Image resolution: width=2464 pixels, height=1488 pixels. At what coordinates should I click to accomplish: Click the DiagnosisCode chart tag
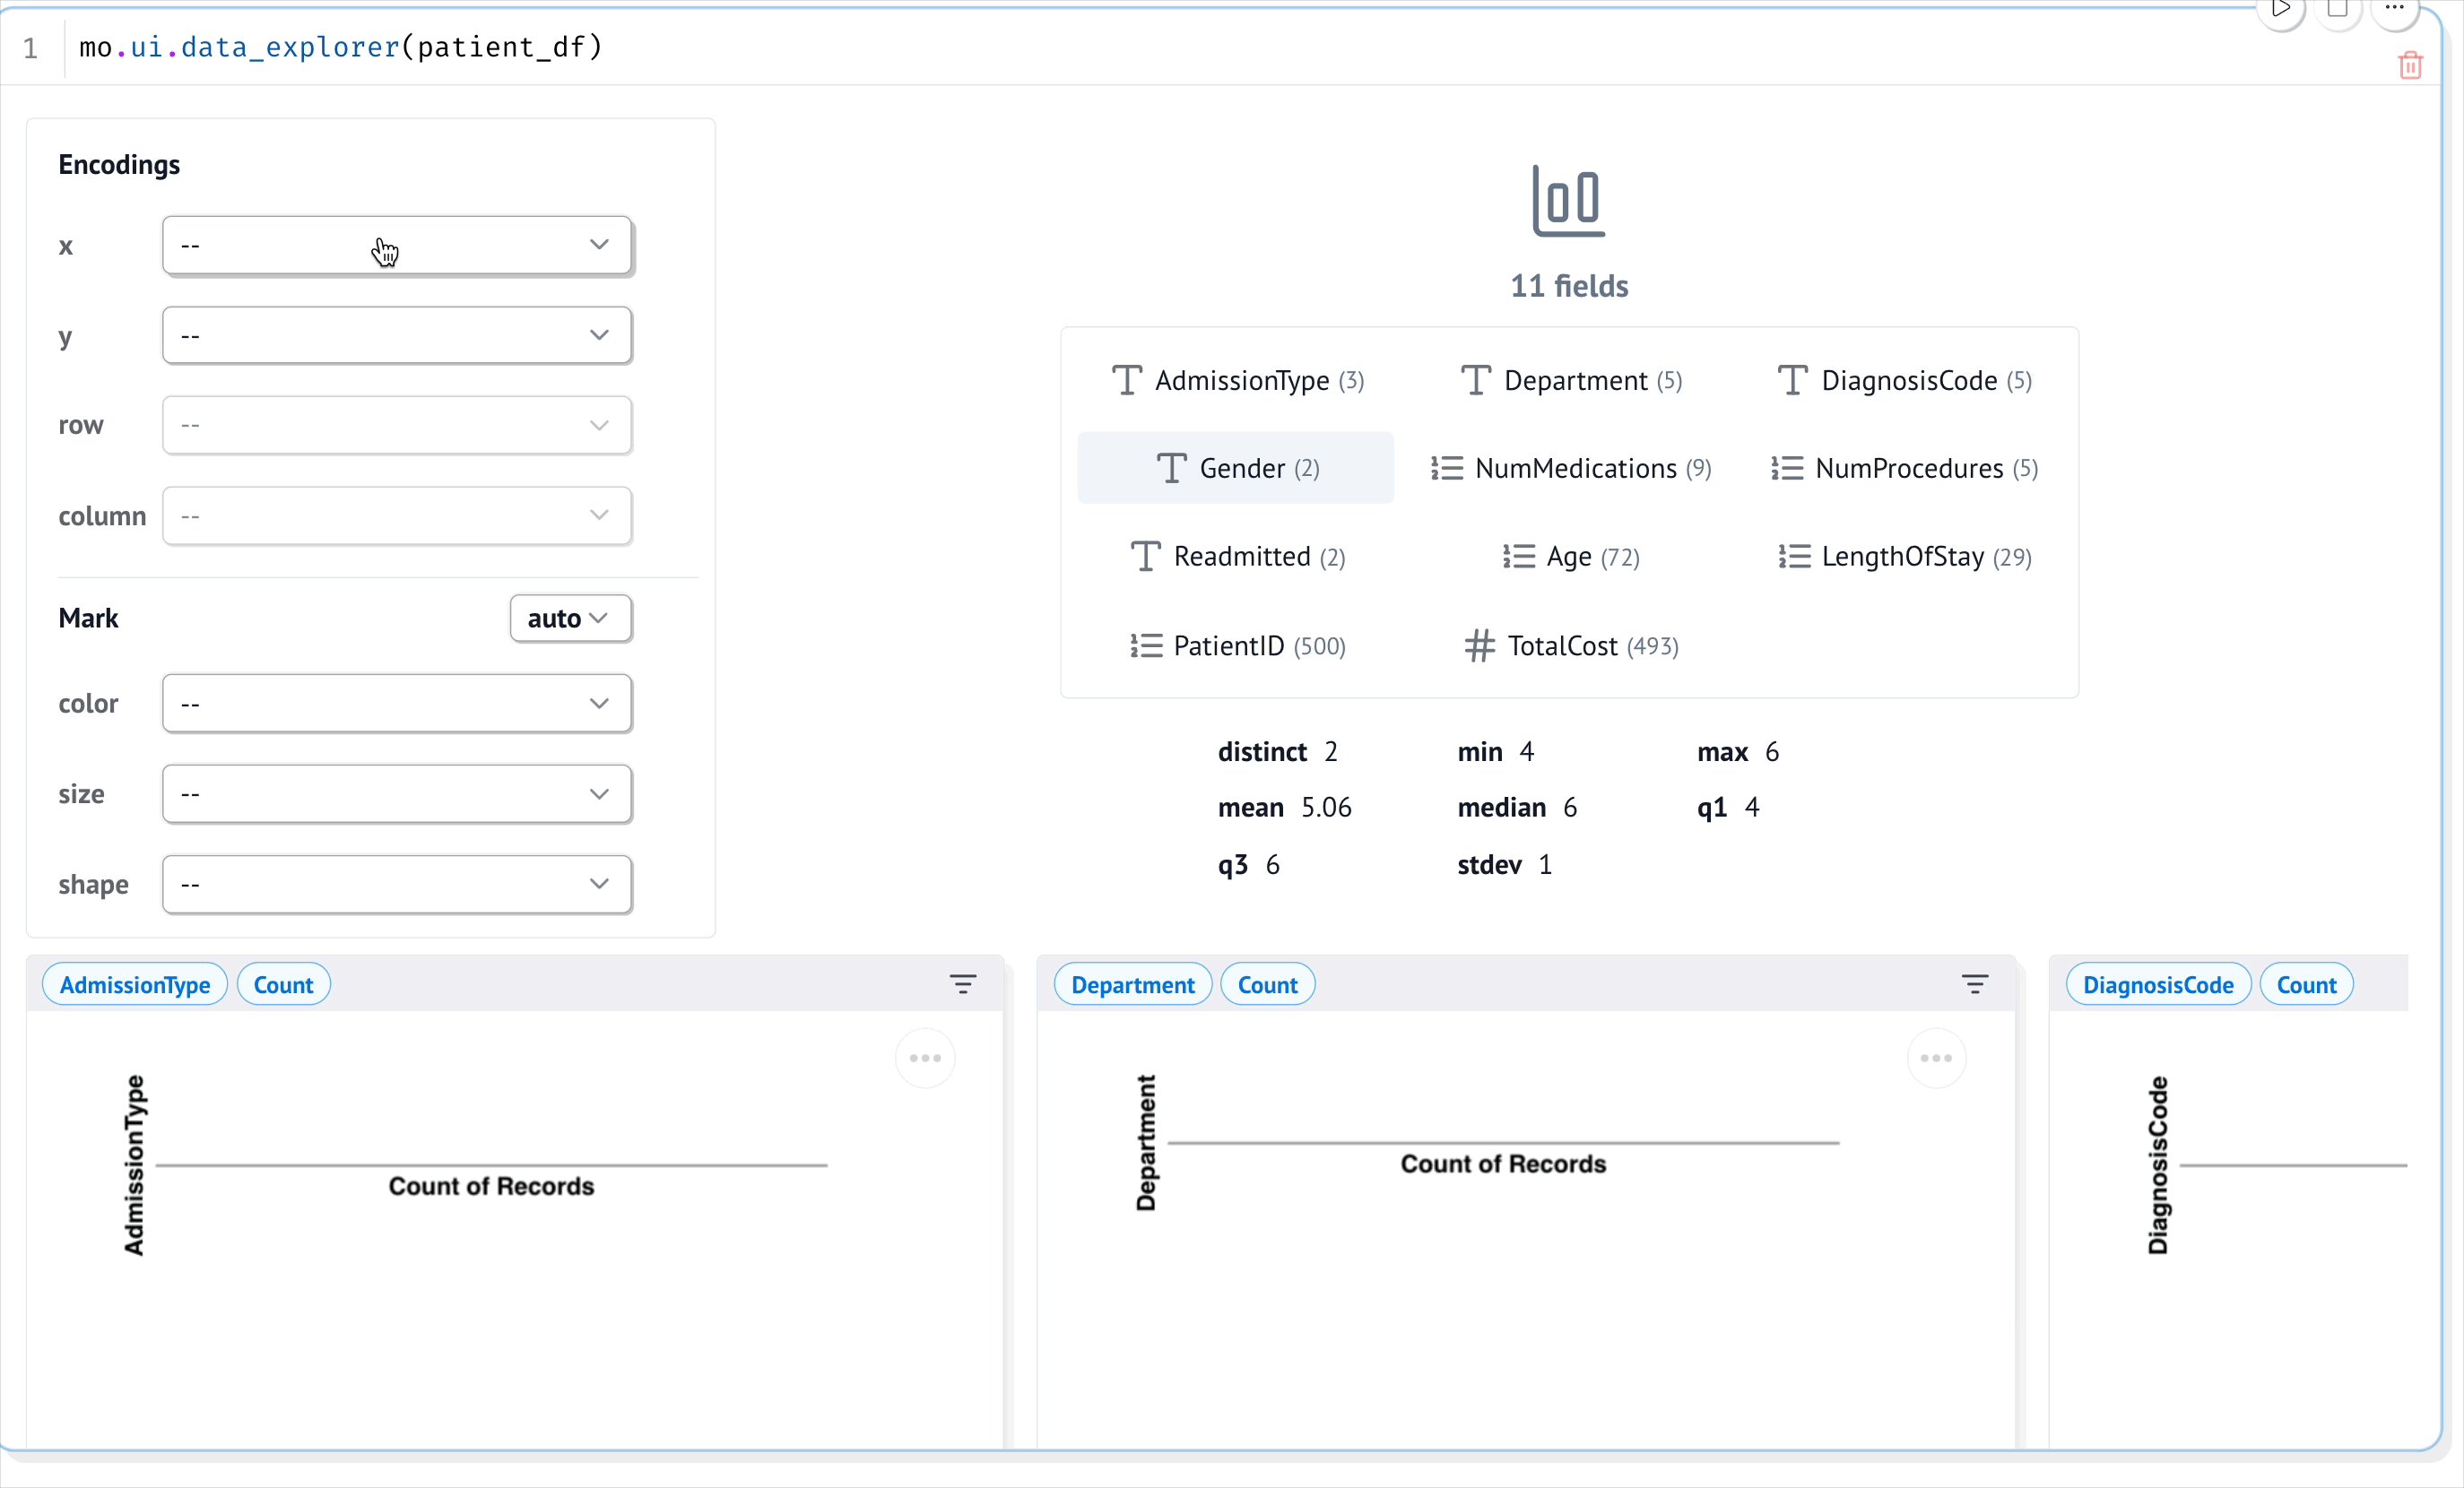click(2157, 984)
